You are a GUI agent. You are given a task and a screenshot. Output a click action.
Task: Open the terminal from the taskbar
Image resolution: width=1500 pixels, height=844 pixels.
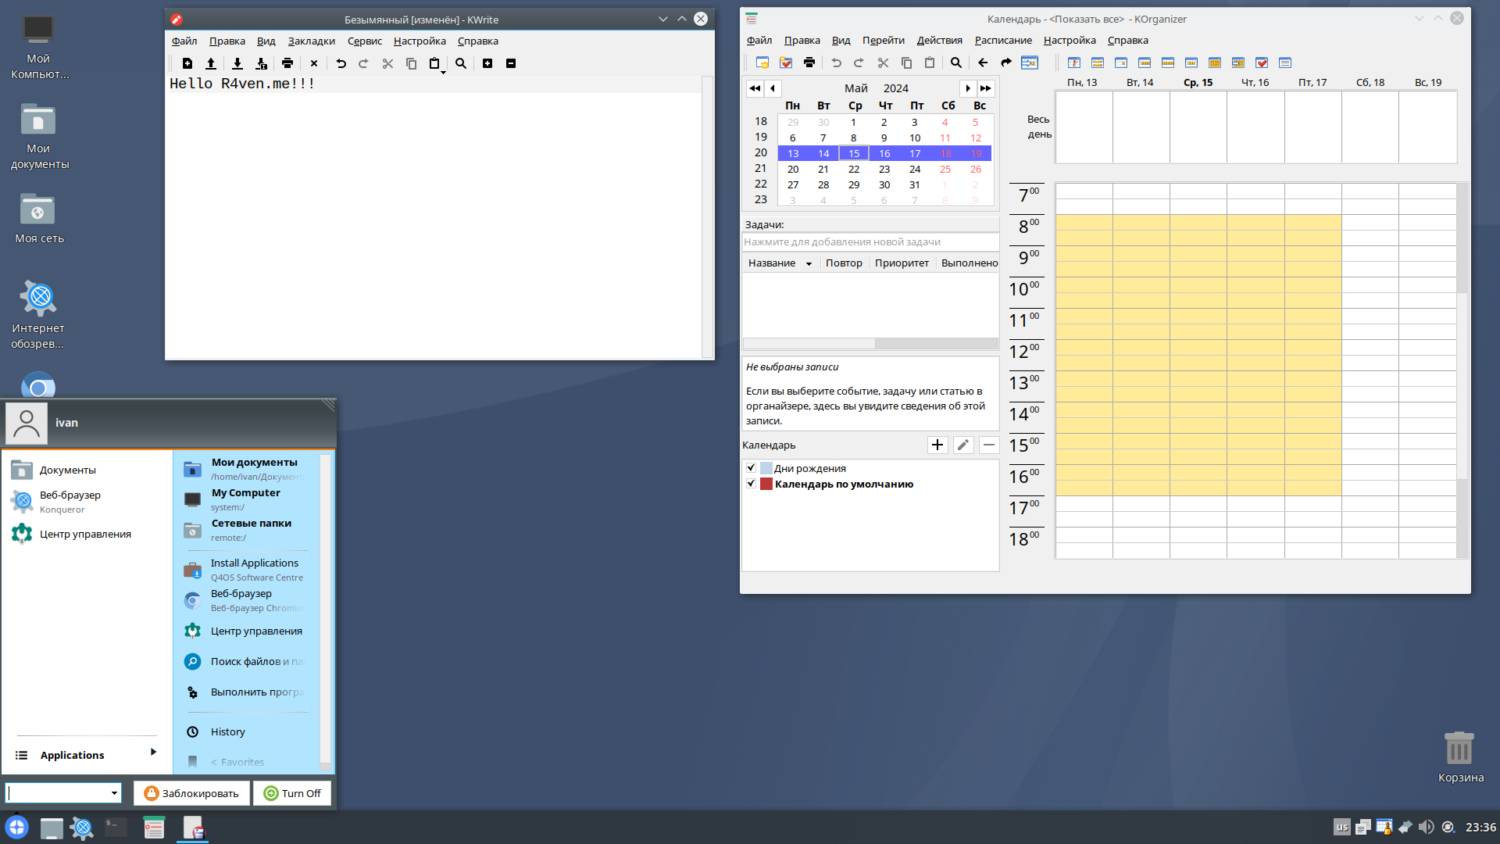pyautogui.click(x=116, y=827)
